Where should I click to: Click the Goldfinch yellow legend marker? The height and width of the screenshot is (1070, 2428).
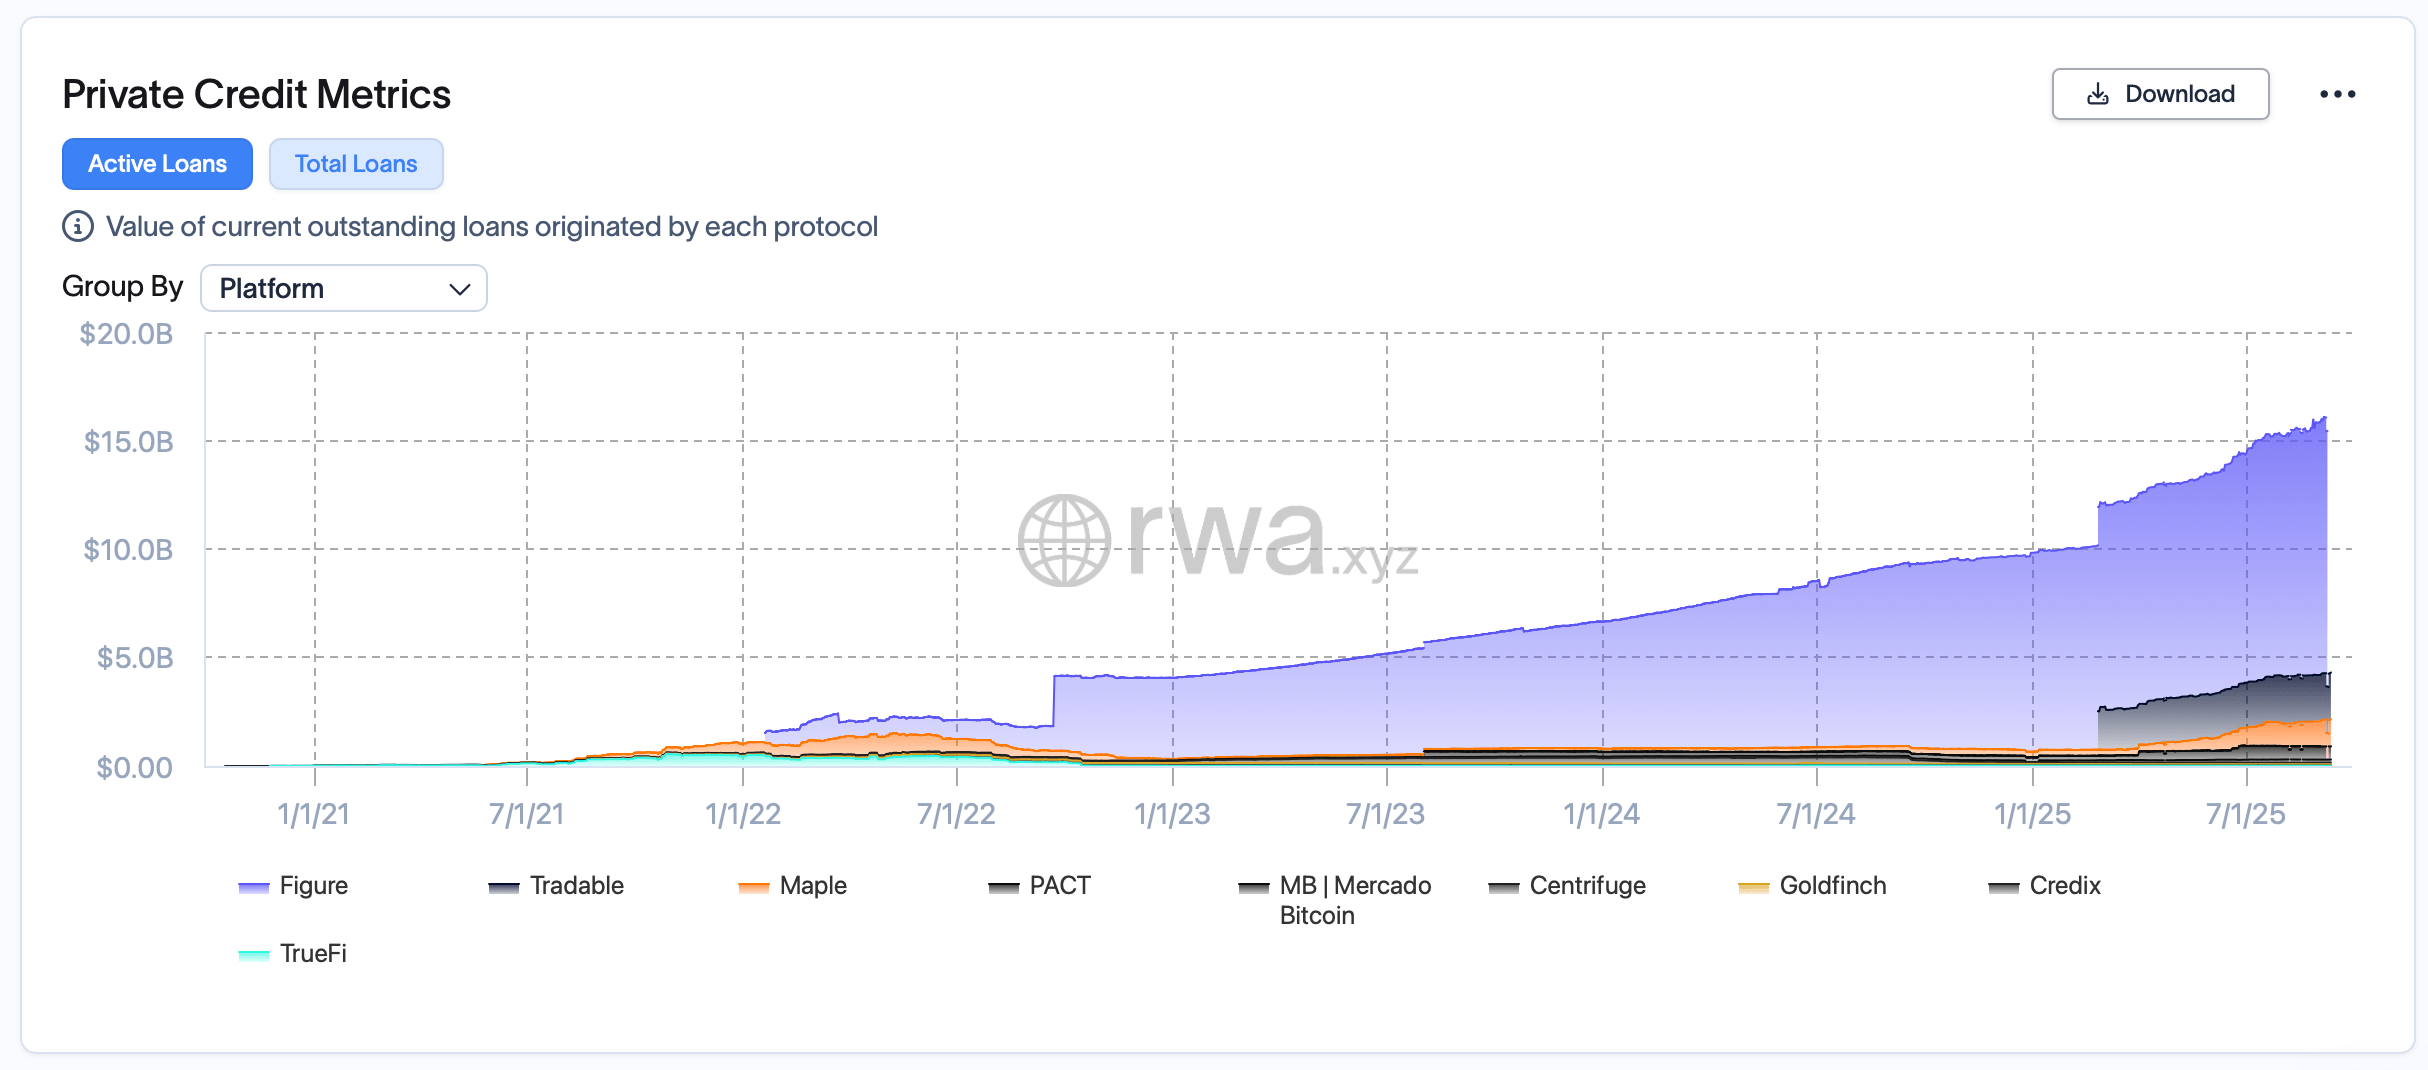coord(1753,887)
